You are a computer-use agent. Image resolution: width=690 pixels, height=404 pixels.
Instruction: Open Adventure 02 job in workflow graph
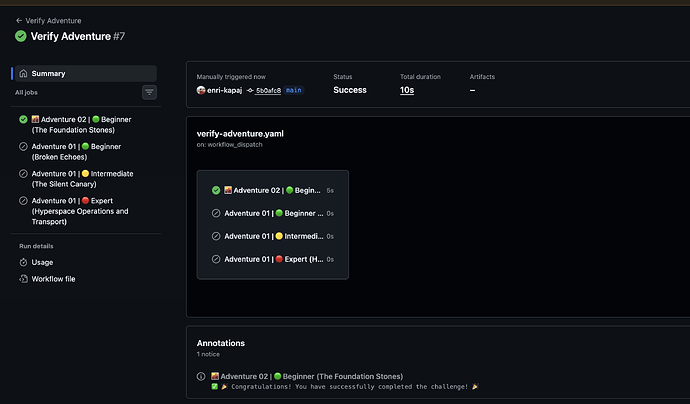[272, 191]
